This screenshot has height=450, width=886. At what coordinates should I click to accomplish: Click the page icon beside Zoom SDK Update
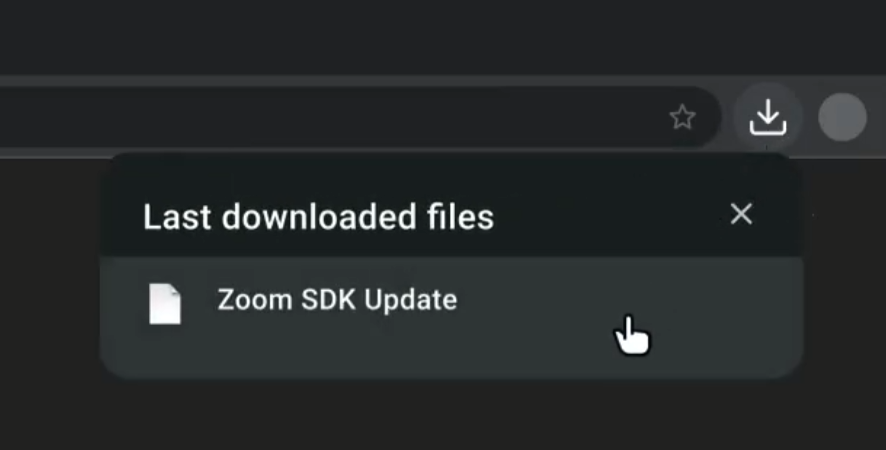[x=164, y=304]
